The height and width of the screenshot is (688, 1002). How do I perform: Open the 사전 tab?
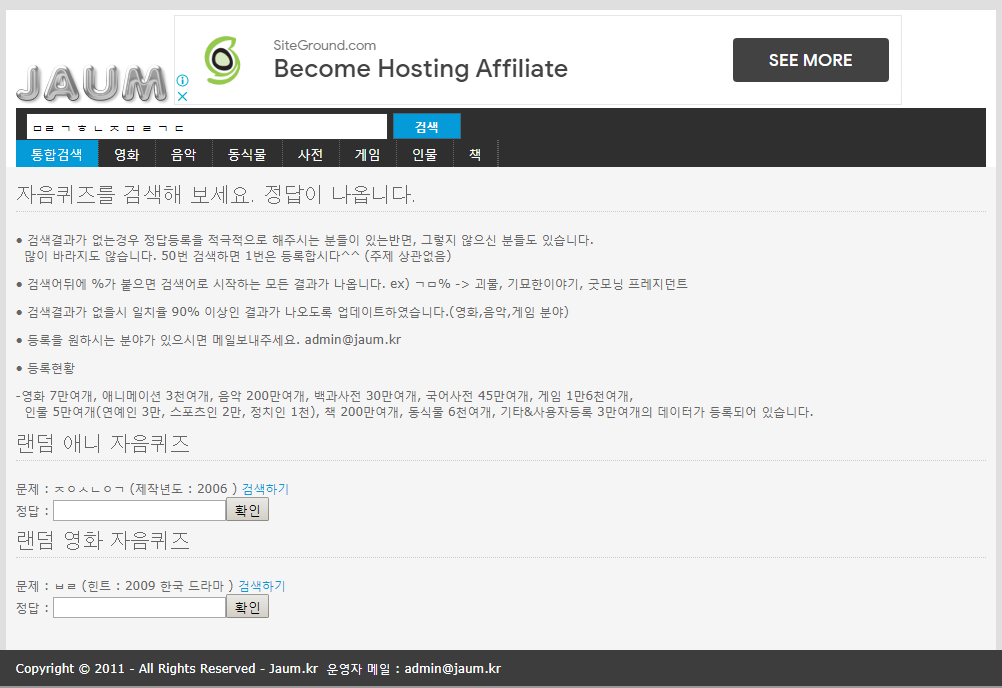[x=311, y=154]
